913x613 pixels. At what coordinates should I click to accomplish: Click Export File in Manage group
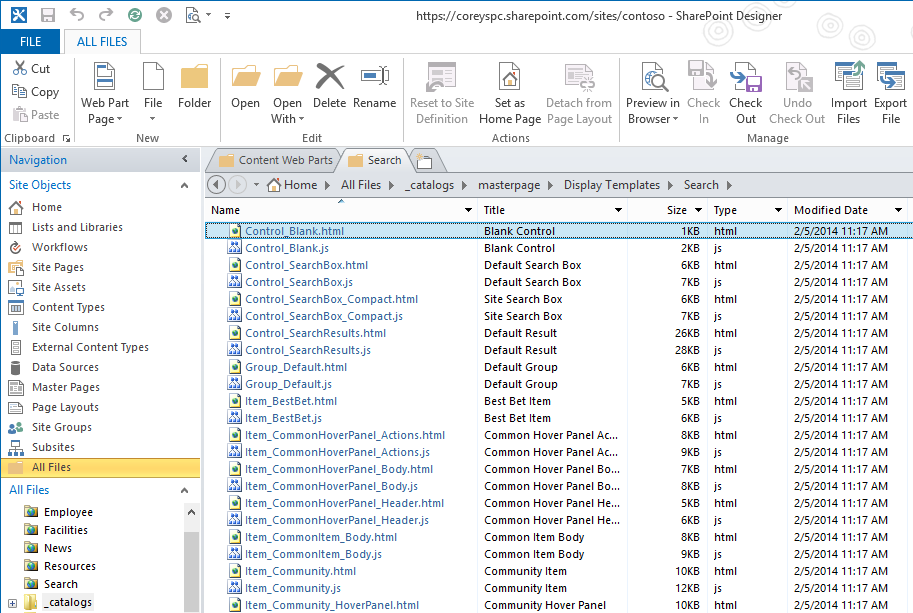click(890, 93)
